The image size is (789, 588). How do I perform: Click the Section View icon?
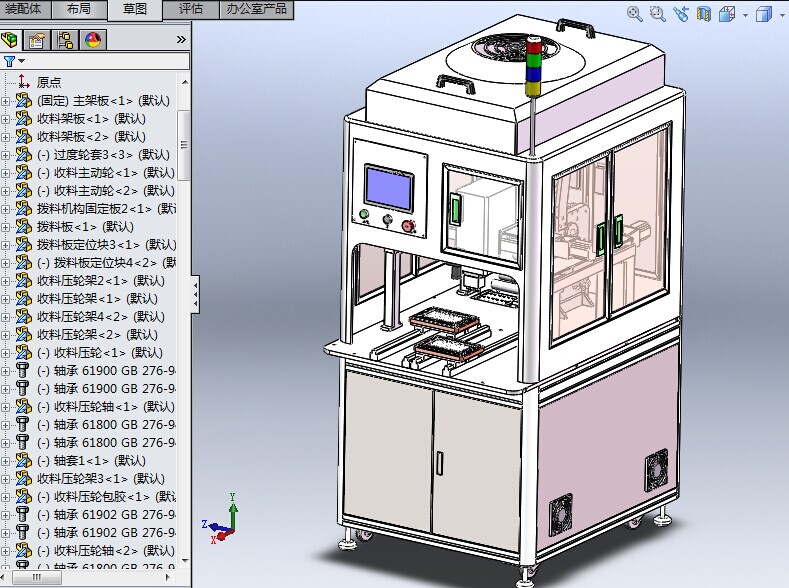pyautogui.click(x=703, y=14)
